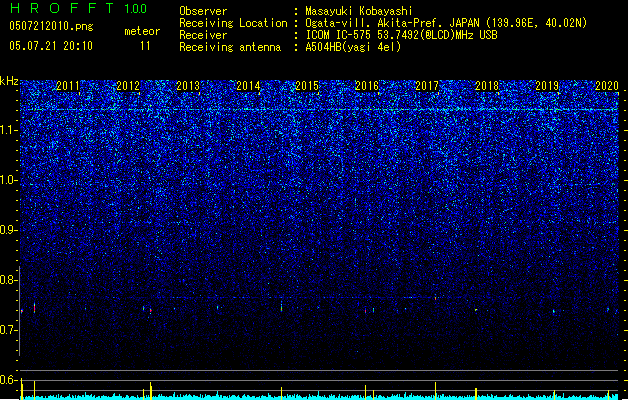Click the version number 1.0.0
Viewport: 629px width, 400px height.
pos(135,9)
